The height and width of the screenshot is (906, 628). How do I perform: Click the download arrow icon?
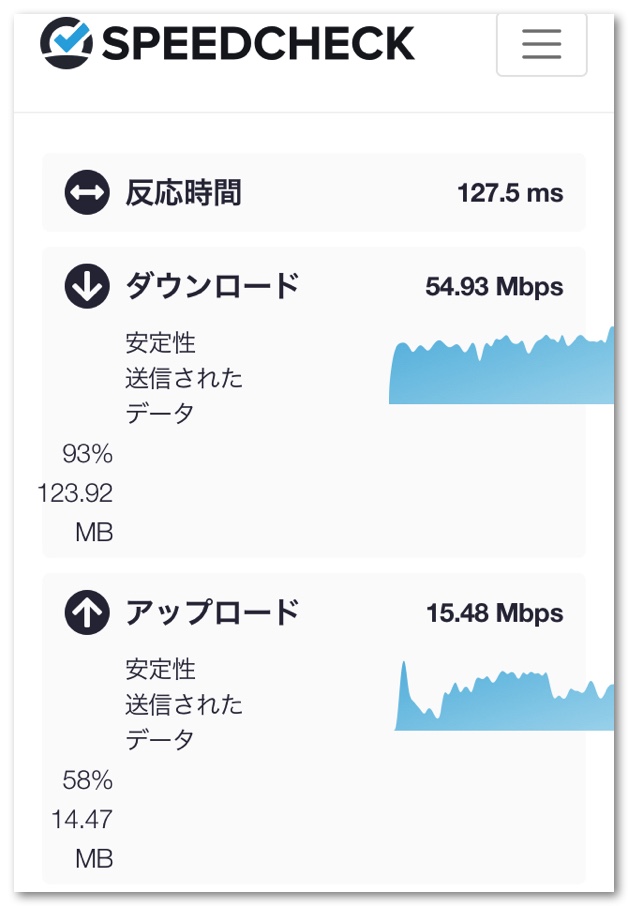87,288
